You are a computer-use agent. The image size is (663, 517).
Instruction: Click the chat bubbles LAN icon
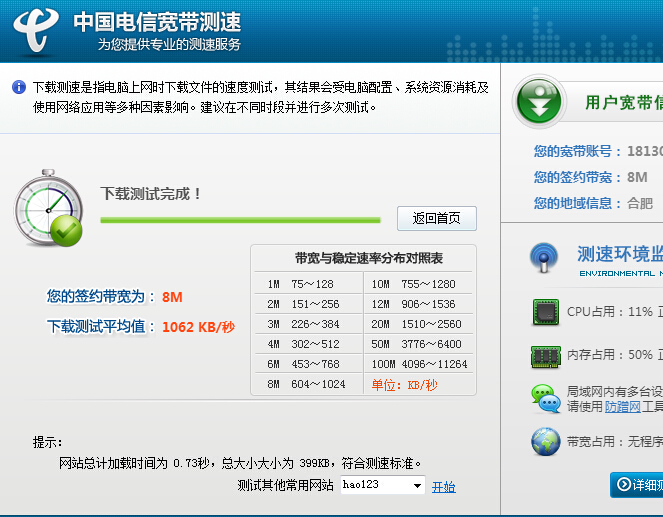point(545,398)
